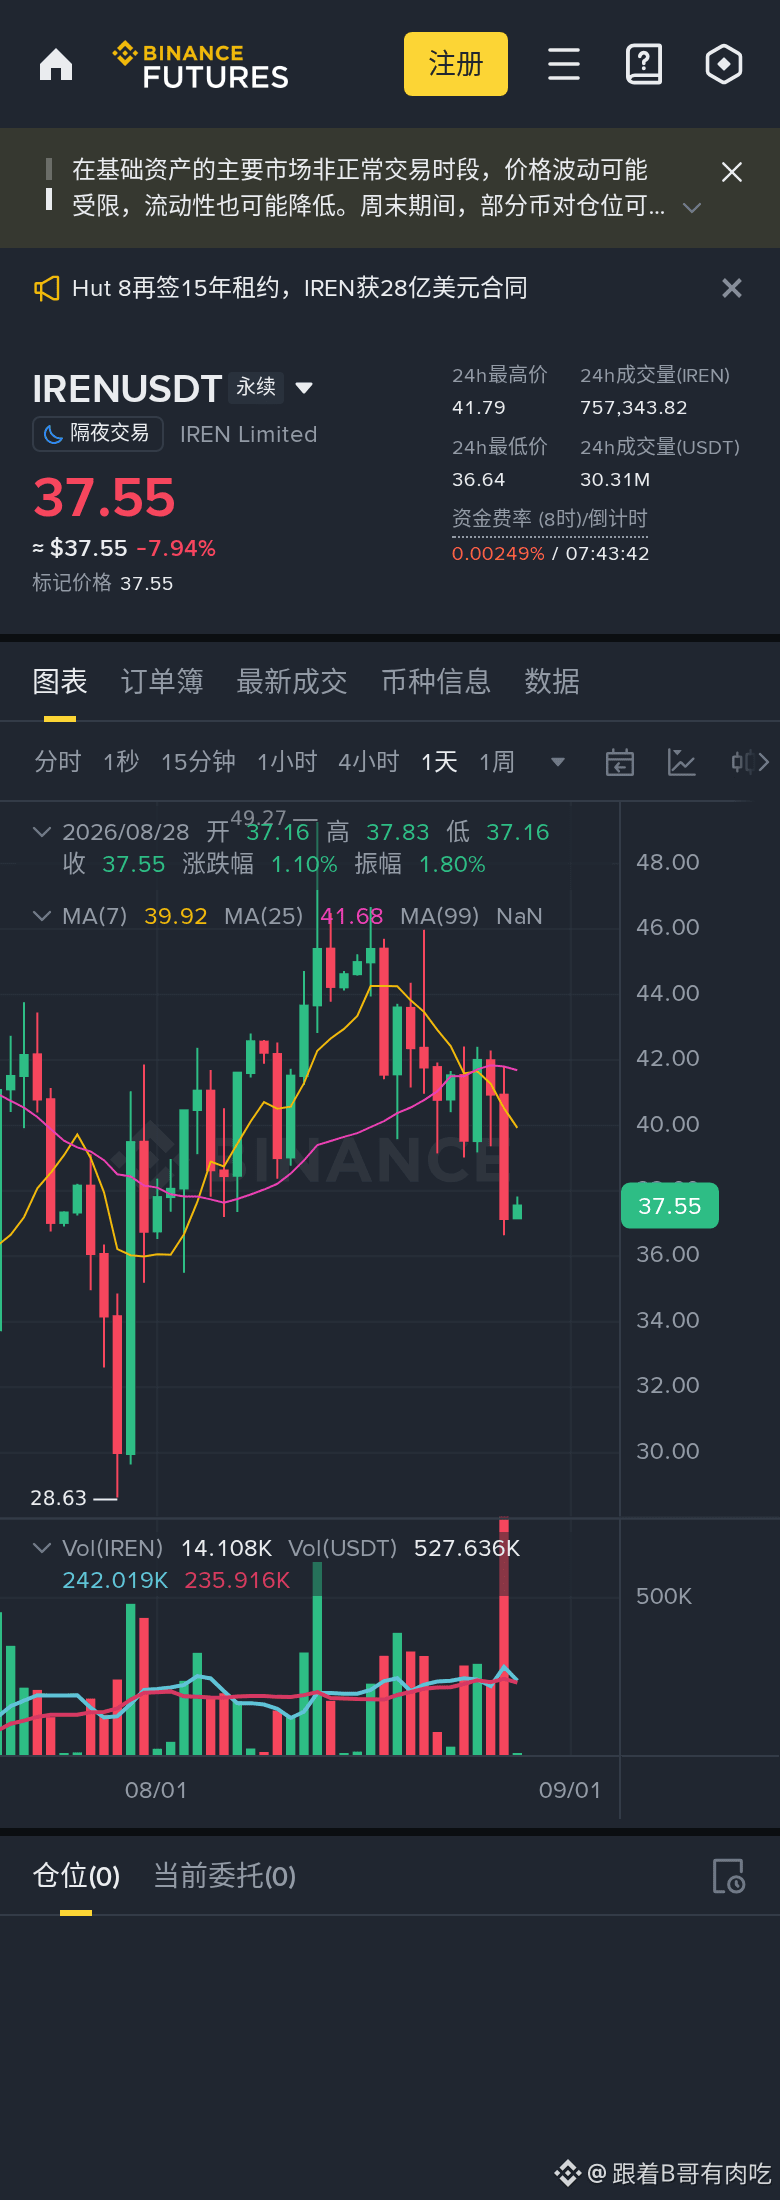780x2200 pixels.
Task: Collapse the OHLC date info row
Action: (x=42, y=832)
